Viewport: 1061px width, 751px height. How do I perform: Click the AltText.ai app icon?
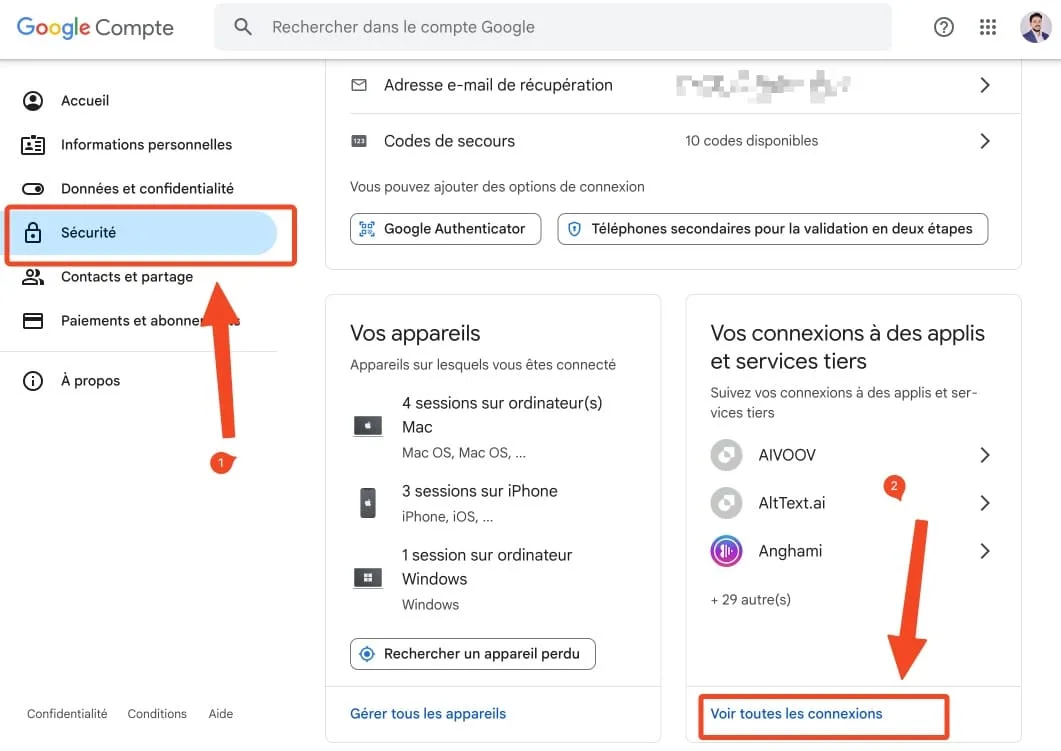[x=726, y=503]
